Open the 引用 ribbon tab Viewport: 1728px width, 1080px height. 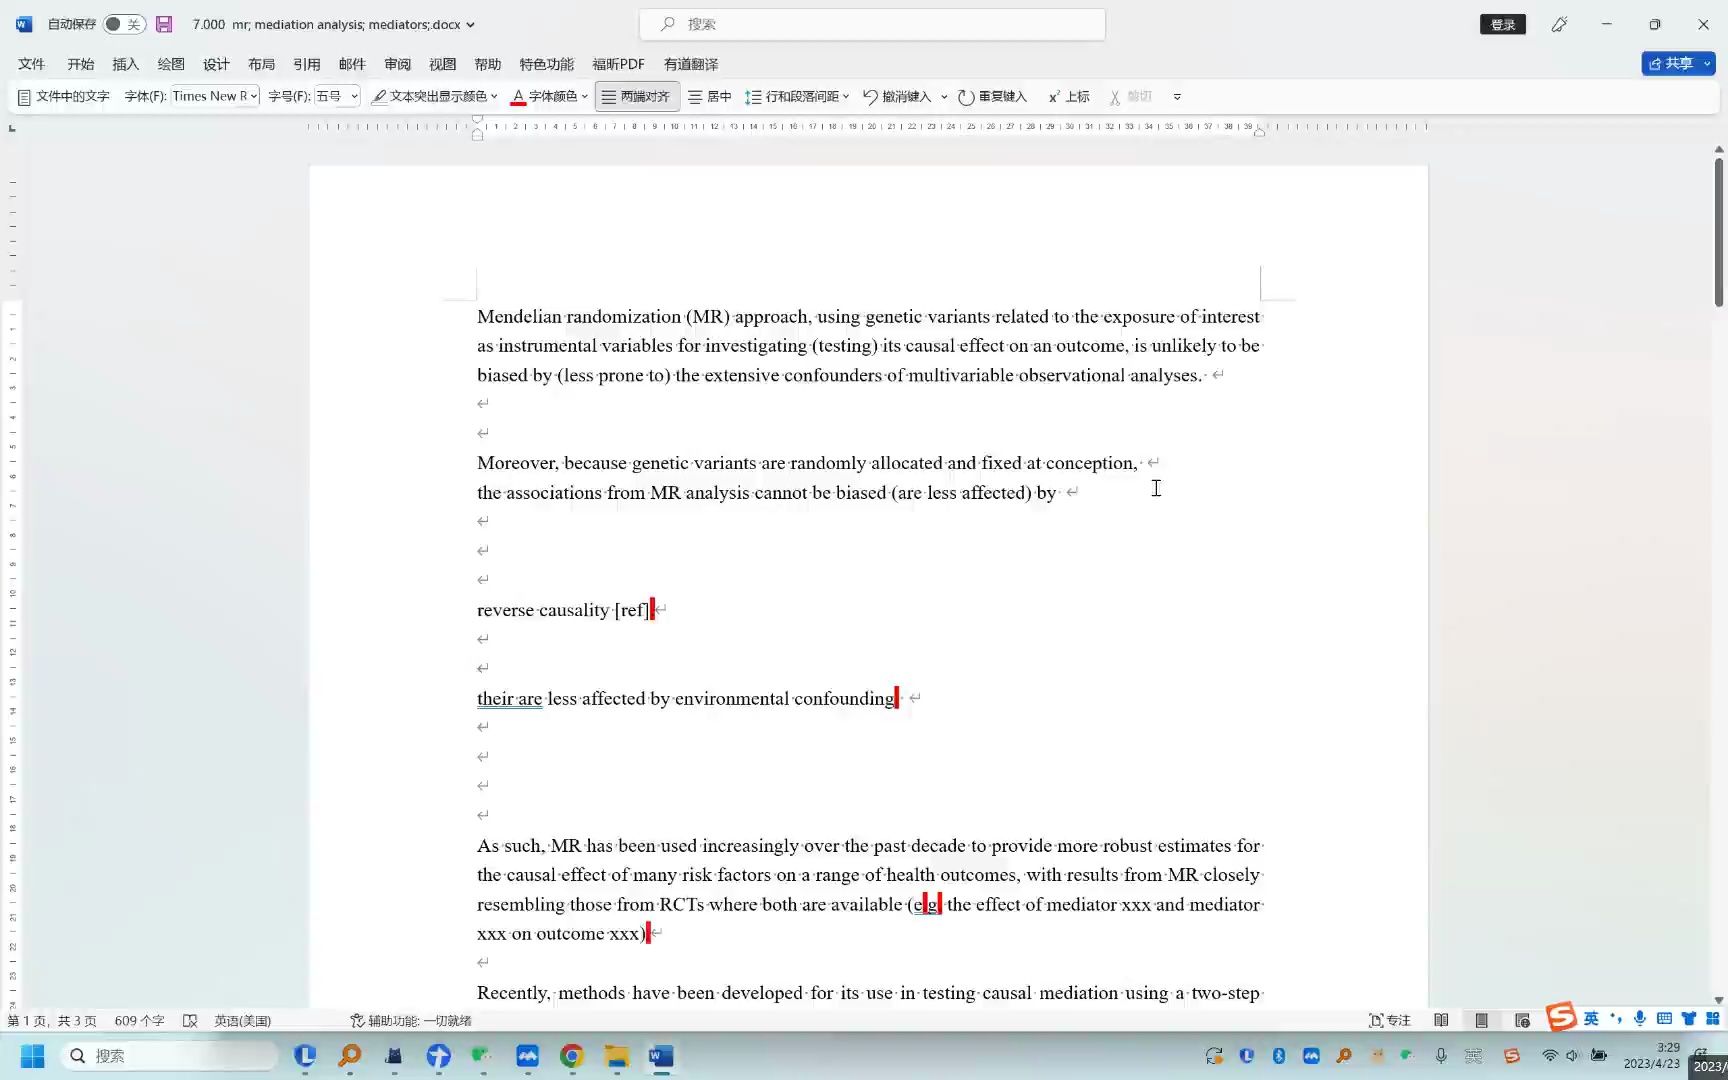coord(307,64)
